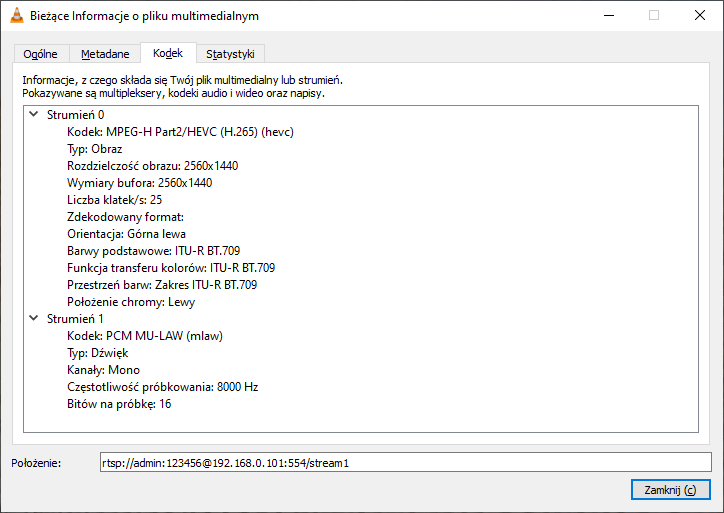
Task: Click the Zamknij (c) button
Action: point(670,489)
